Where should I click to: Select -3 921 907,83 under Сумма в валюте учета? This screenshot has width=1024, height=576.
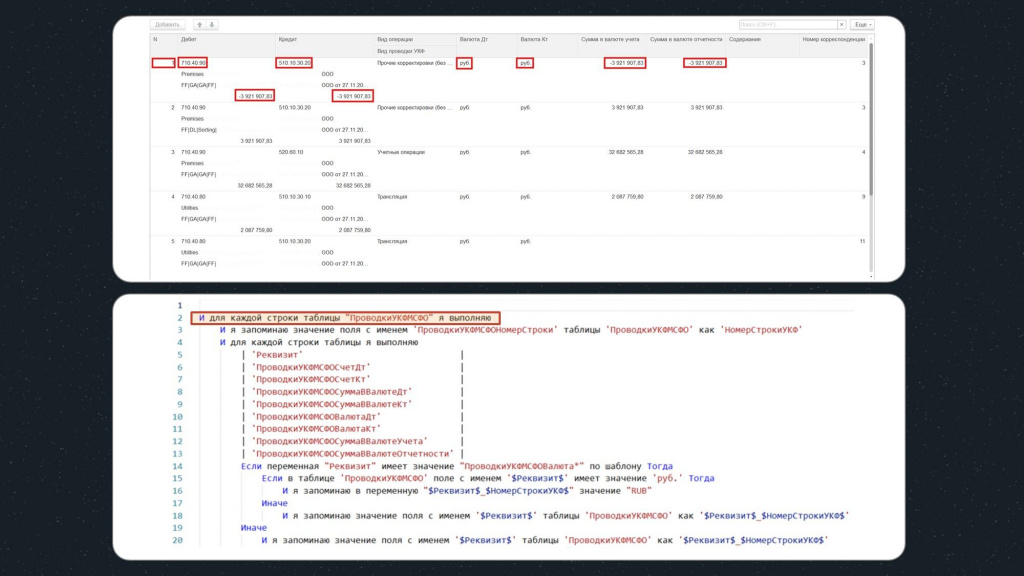[625, 63]
